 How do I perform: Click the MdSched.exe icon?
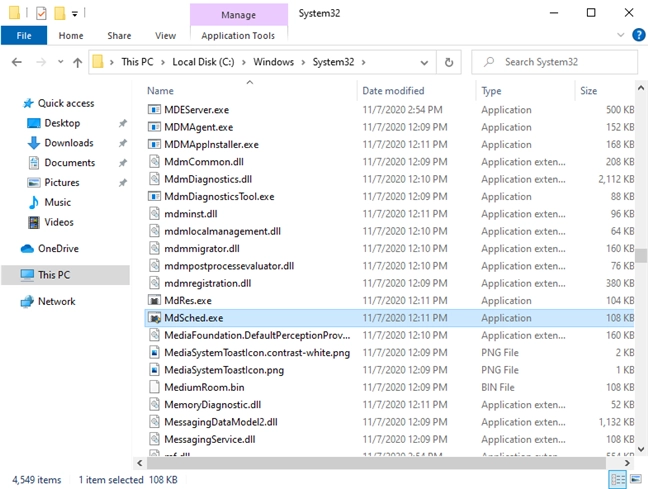point(154,318)
